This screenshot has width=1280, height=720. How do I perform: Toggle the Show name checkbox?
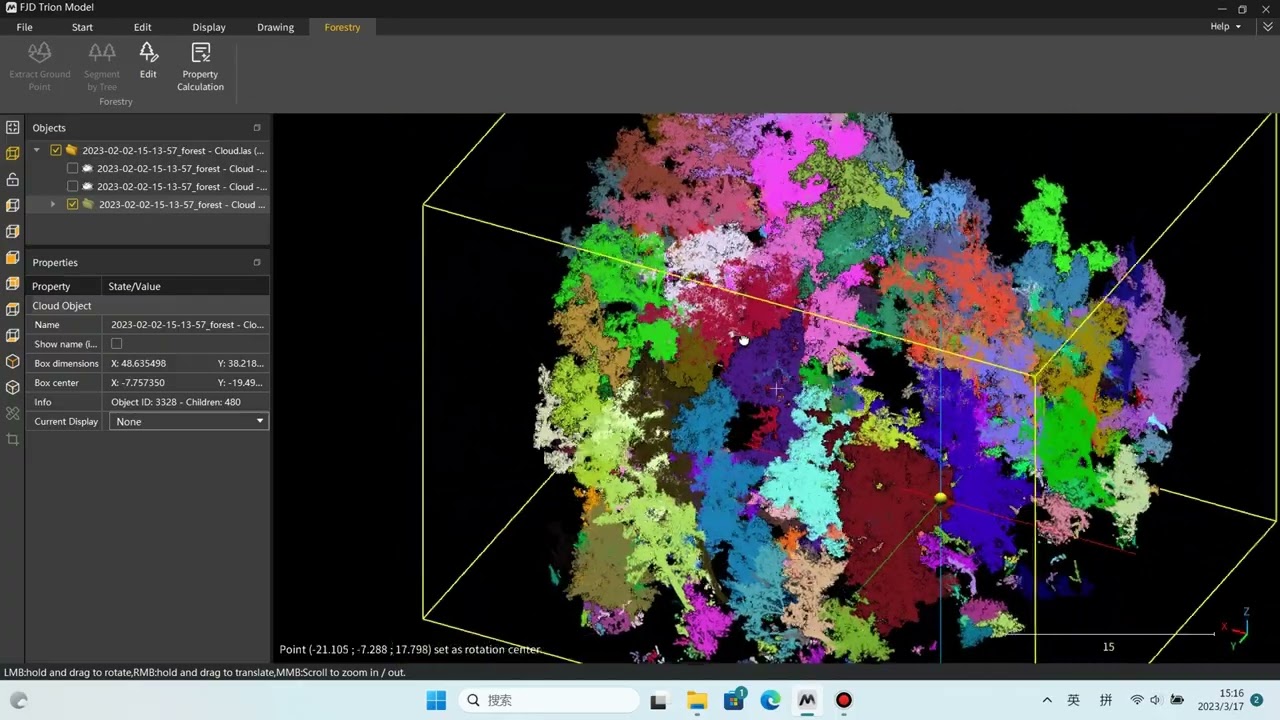116,344
